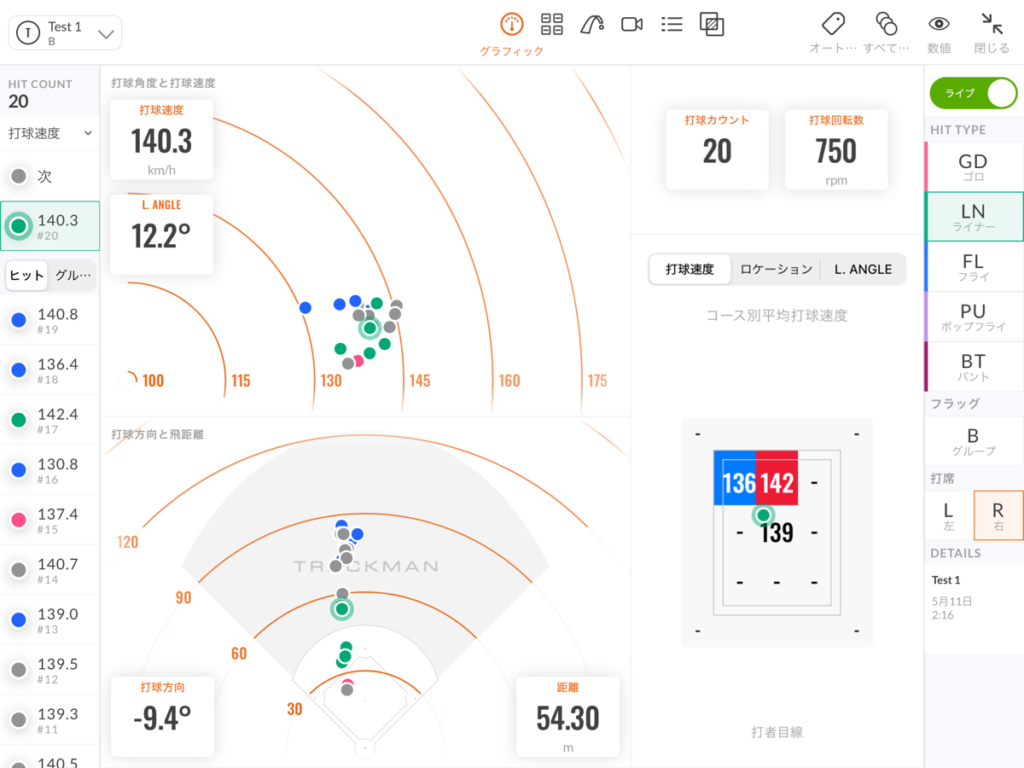Select hit #13 with 139.0
This screenshot has height=768, width=1024.
pos(50,620)
